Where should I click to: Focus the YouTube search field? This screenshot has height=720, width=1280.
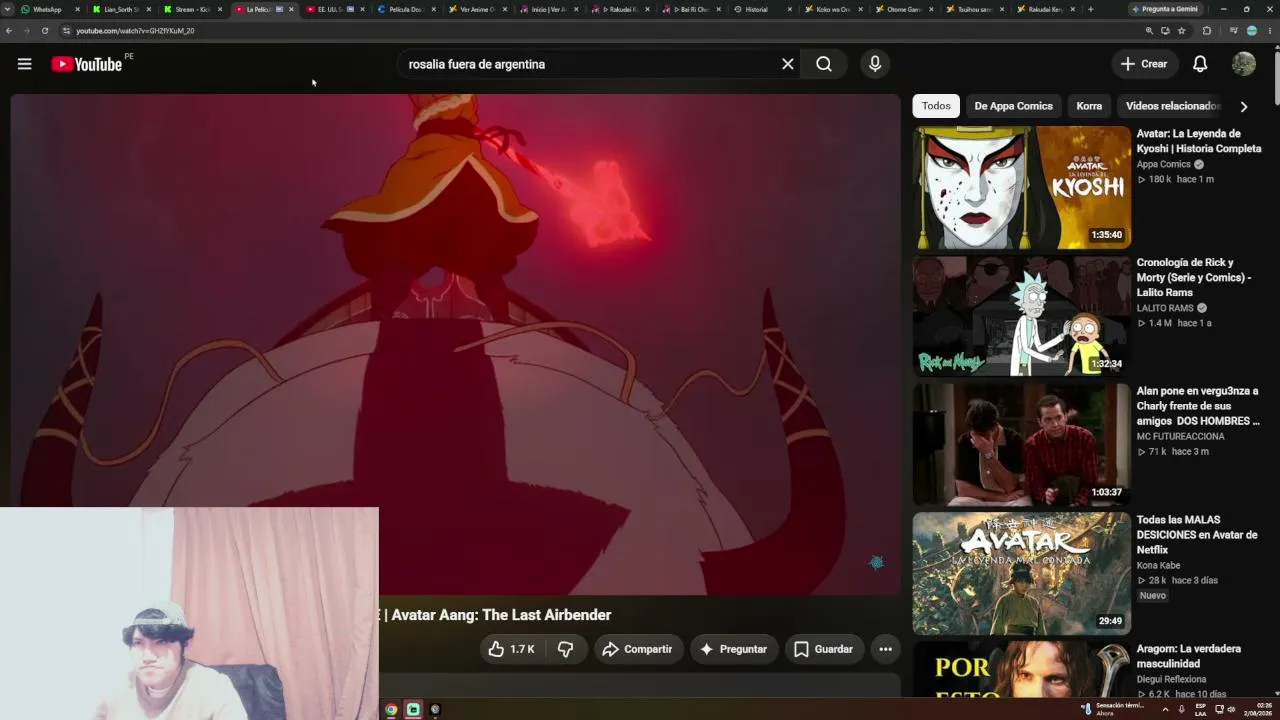pos(590,64)
